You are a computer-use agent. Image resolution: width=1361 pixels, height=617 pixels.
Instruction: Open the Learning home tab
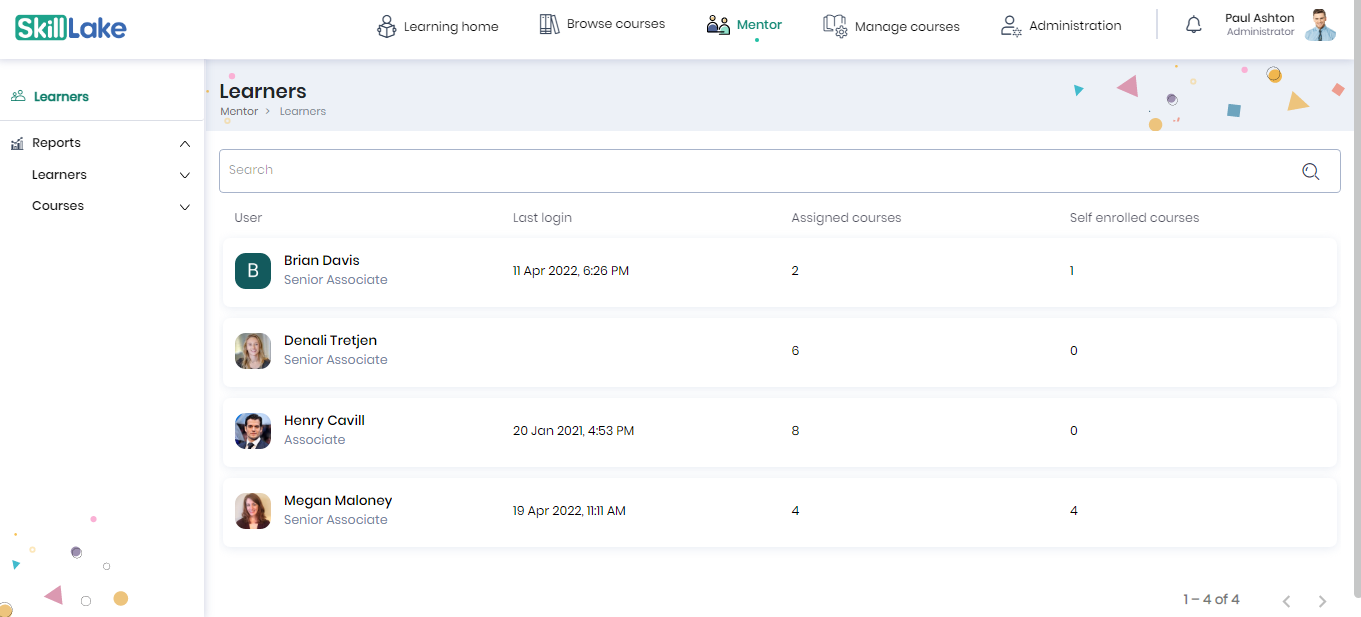coord(437,27)
